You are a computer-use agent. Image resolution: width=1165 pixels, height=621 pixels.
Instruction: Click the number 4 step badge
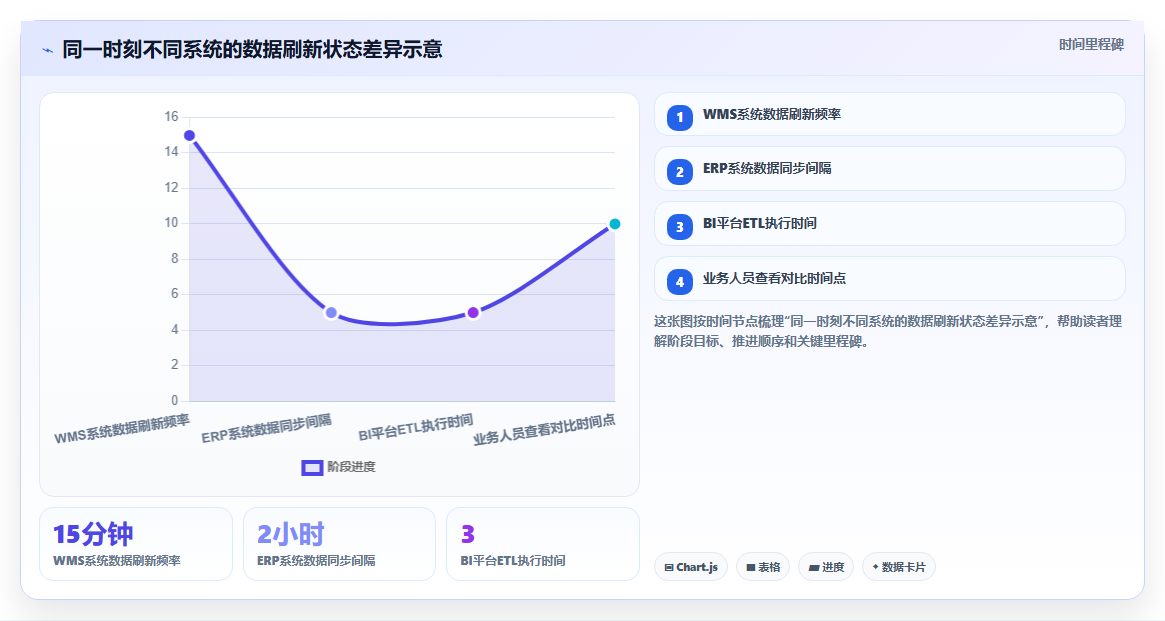pos(680,282)
